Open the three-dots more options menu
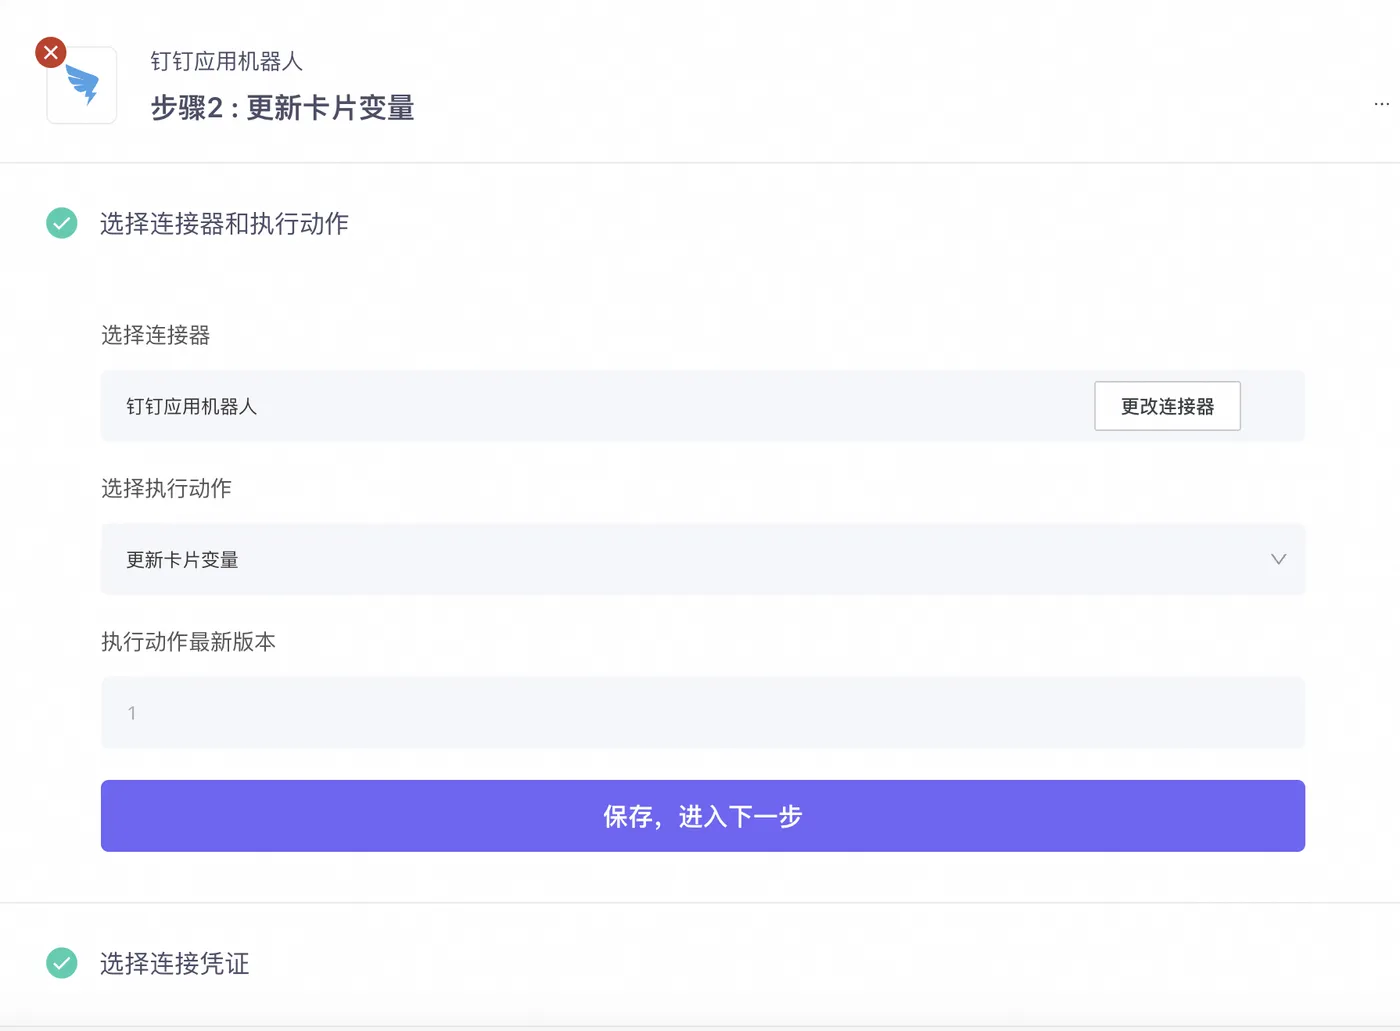 pos(1381,104)
